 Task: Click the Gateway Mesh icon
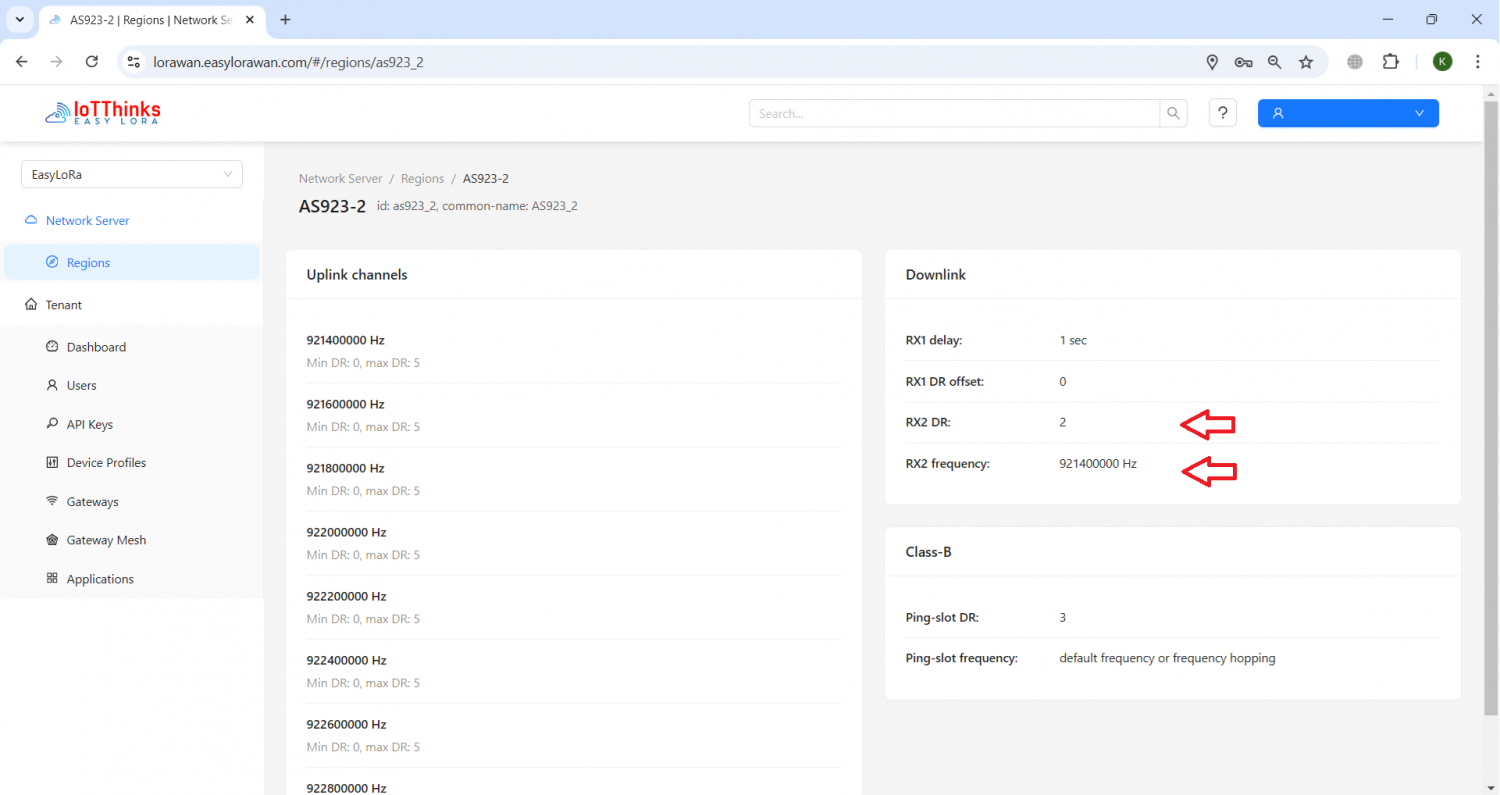(51, 539)
